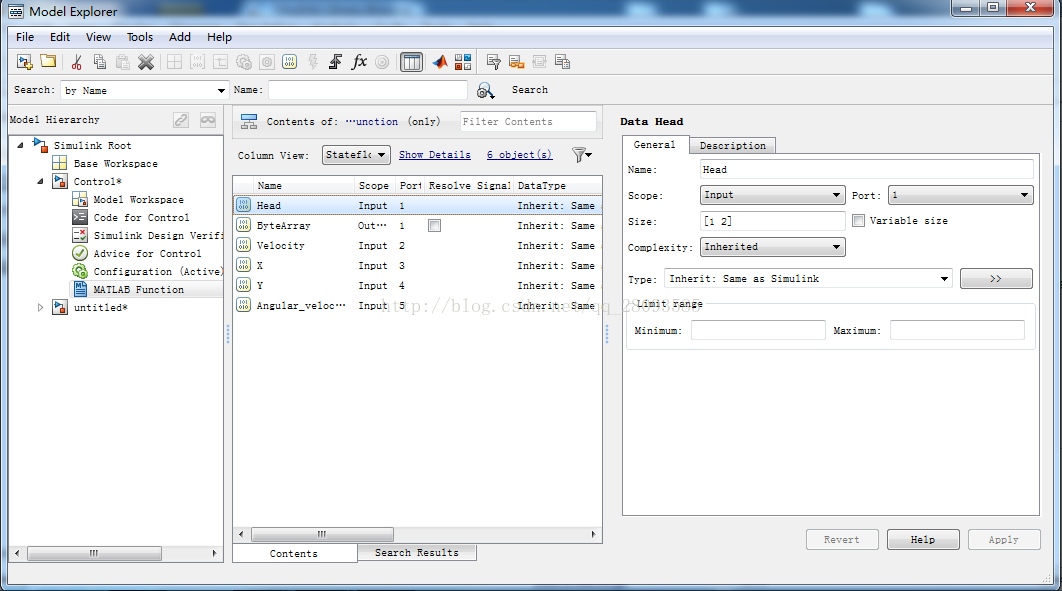
Task: Click the link icon in Model Hierarchy header
Action: [181, 120]
